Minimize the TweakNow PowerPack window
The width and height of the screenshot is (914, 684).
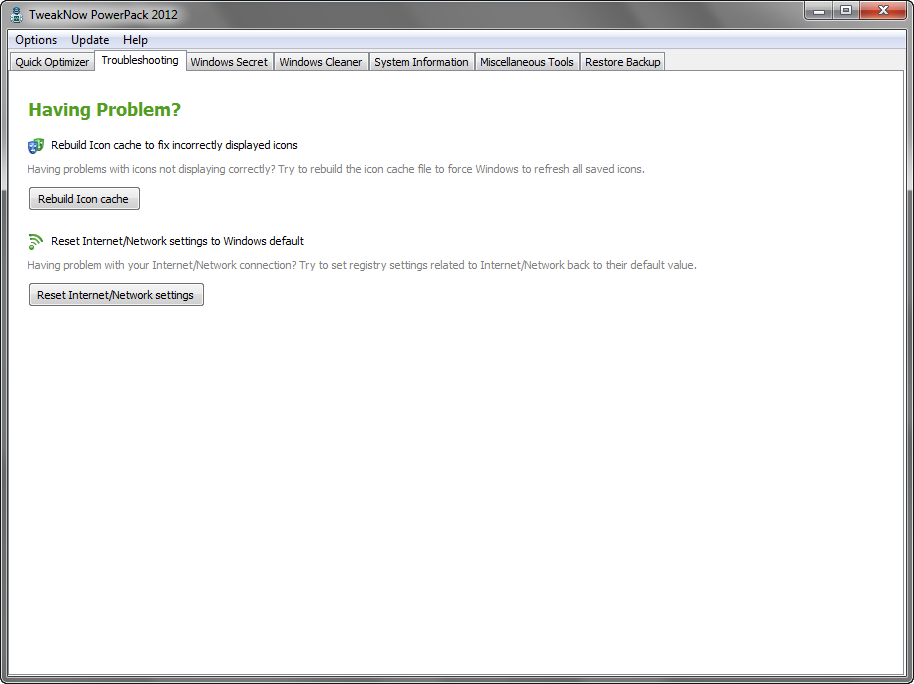click(818, 10)
